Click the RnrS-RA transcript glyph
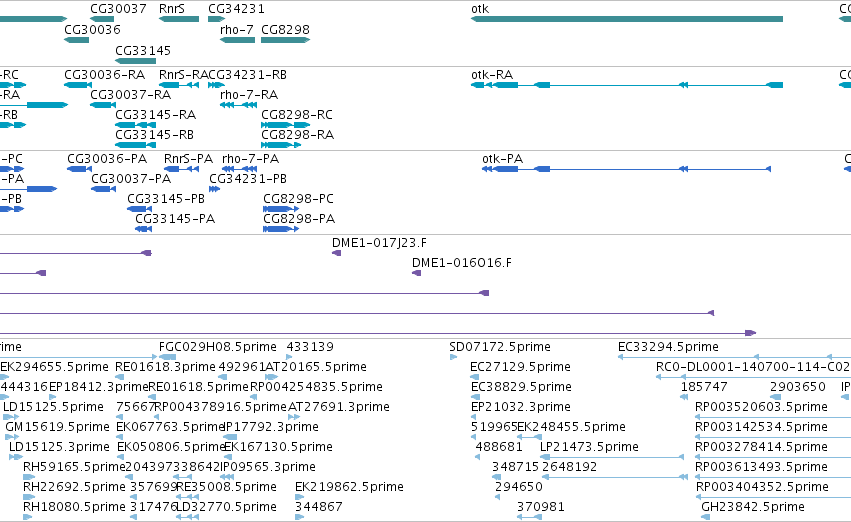 (x=179, y=85)
